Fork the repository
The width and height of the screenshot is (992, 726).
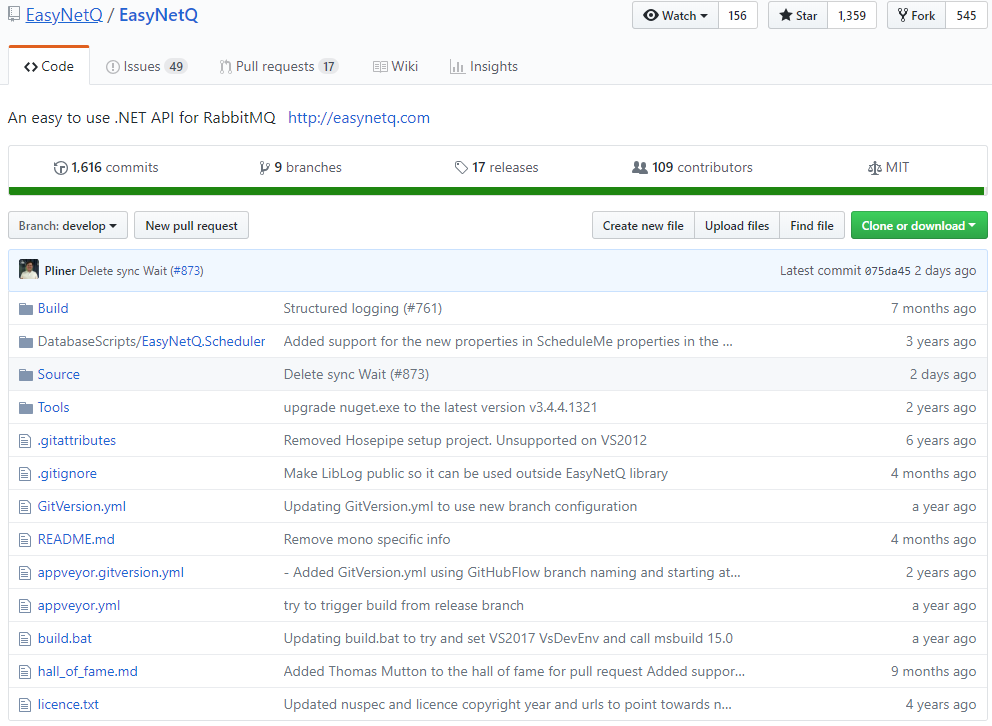[916, 15]
